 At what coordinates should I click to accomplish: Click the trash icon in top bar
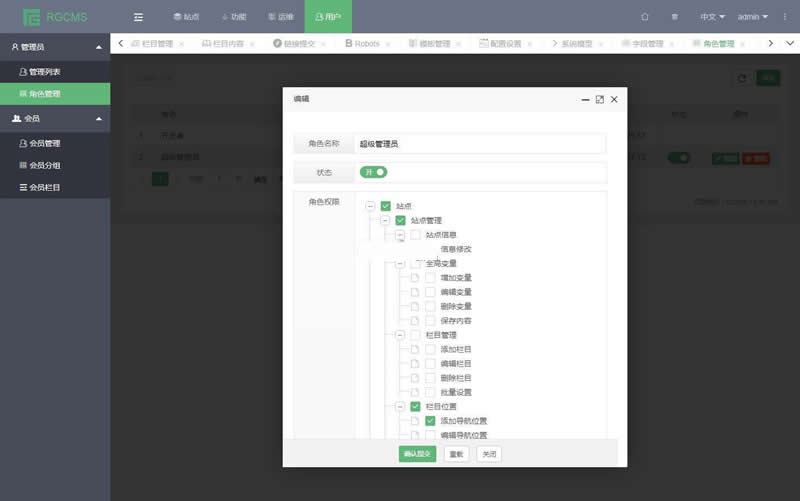point(674,17)
